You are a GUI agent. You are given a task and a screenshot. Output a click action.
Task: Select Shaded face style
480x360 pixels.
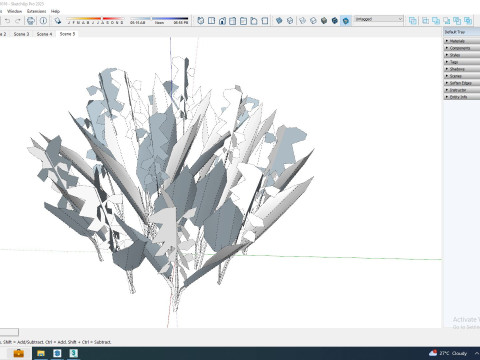click(324, 21)
